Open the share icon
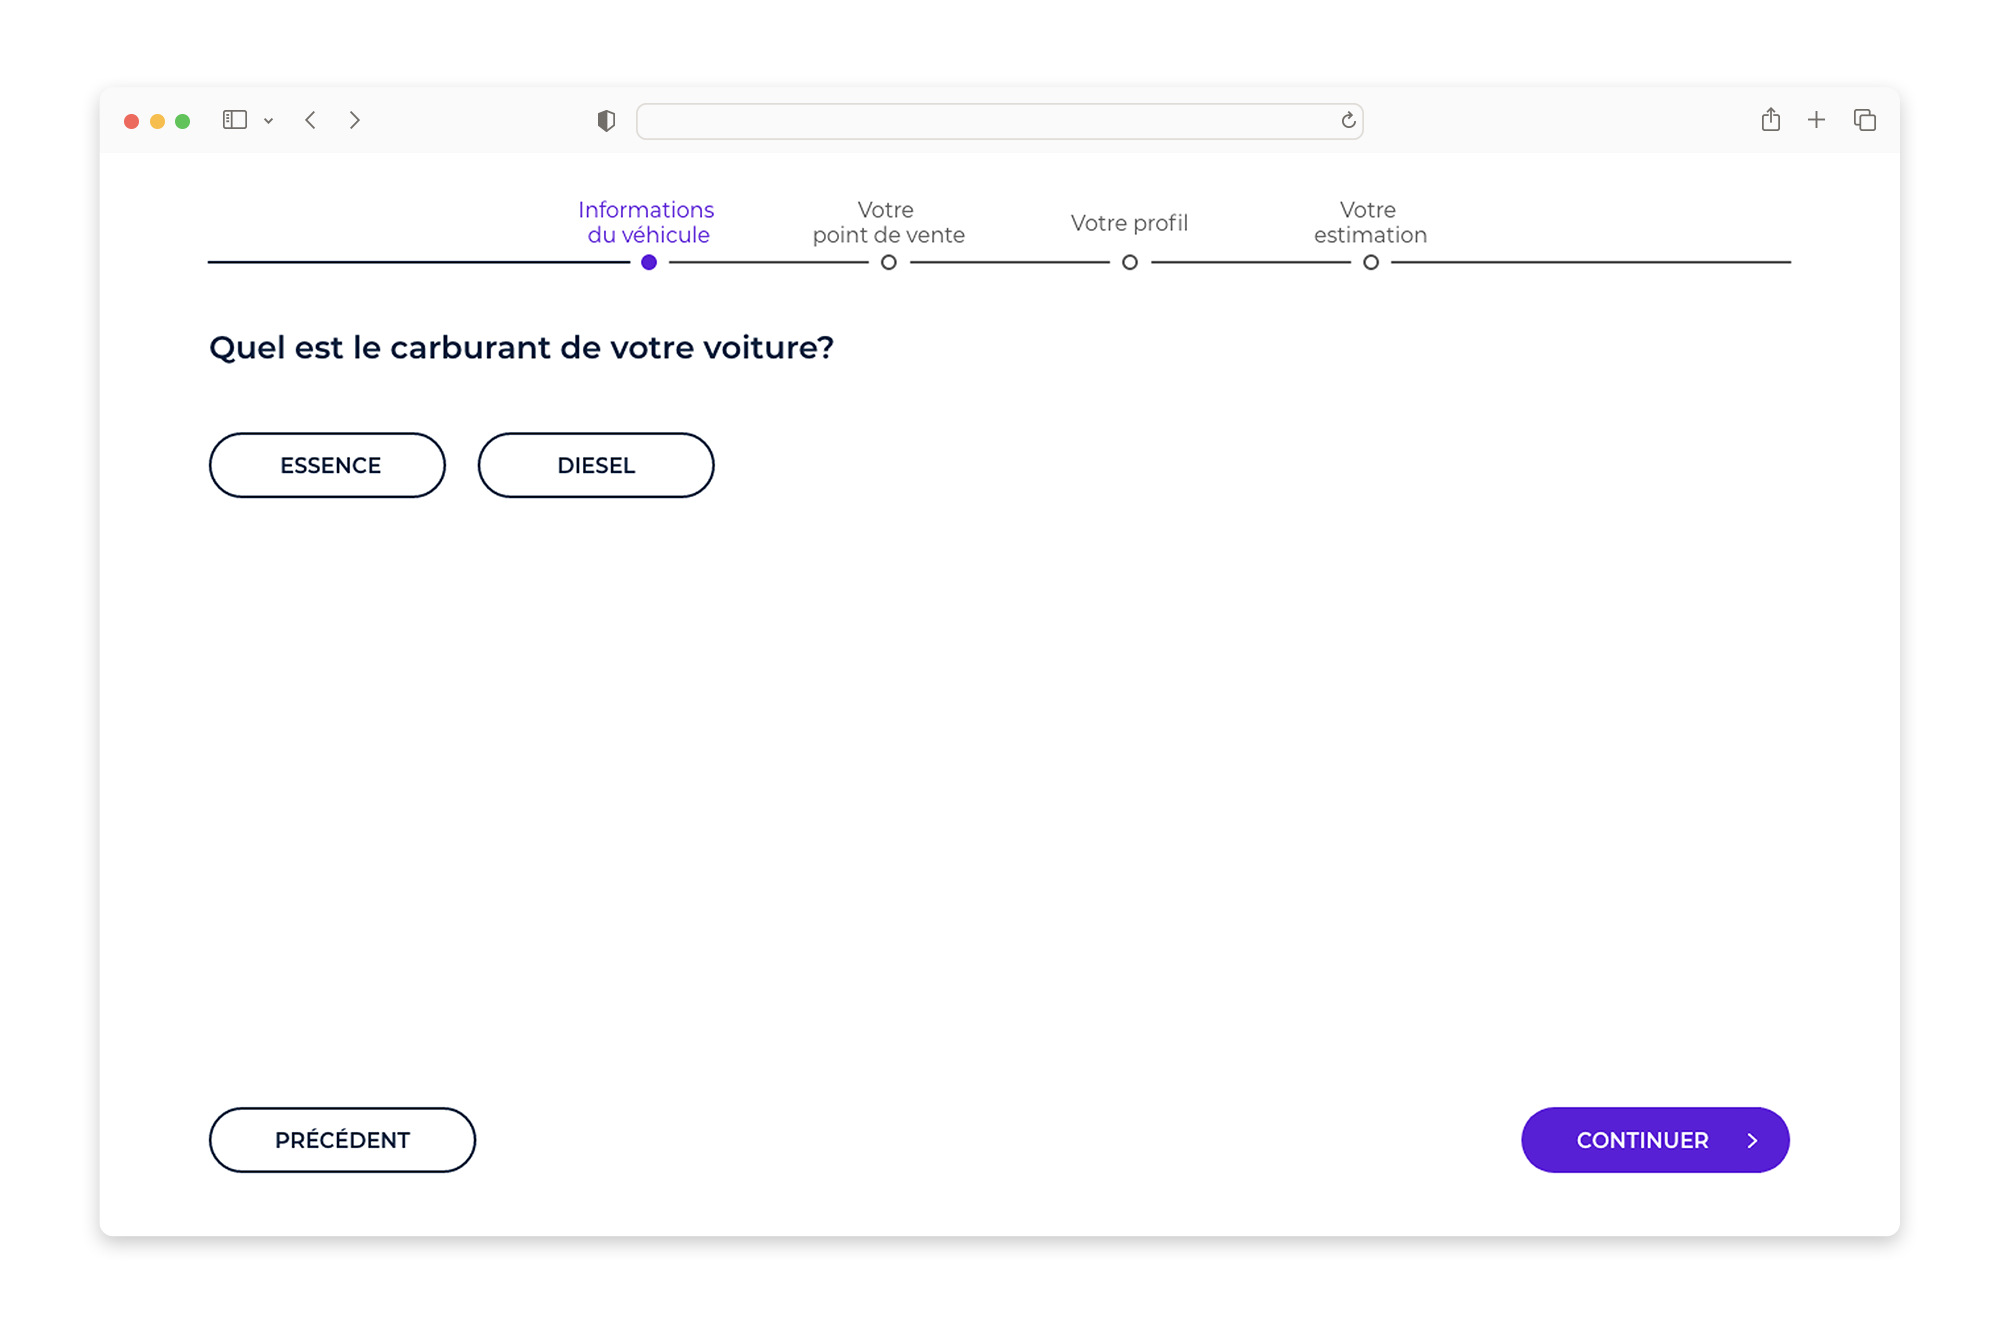 (x=1770, y=119)
